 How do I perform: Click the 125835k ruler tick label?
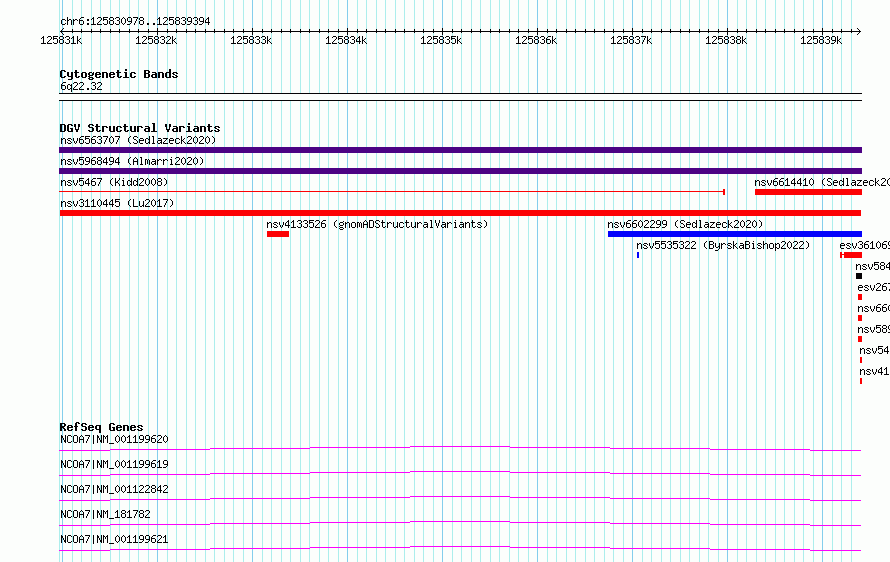(441, 40)
